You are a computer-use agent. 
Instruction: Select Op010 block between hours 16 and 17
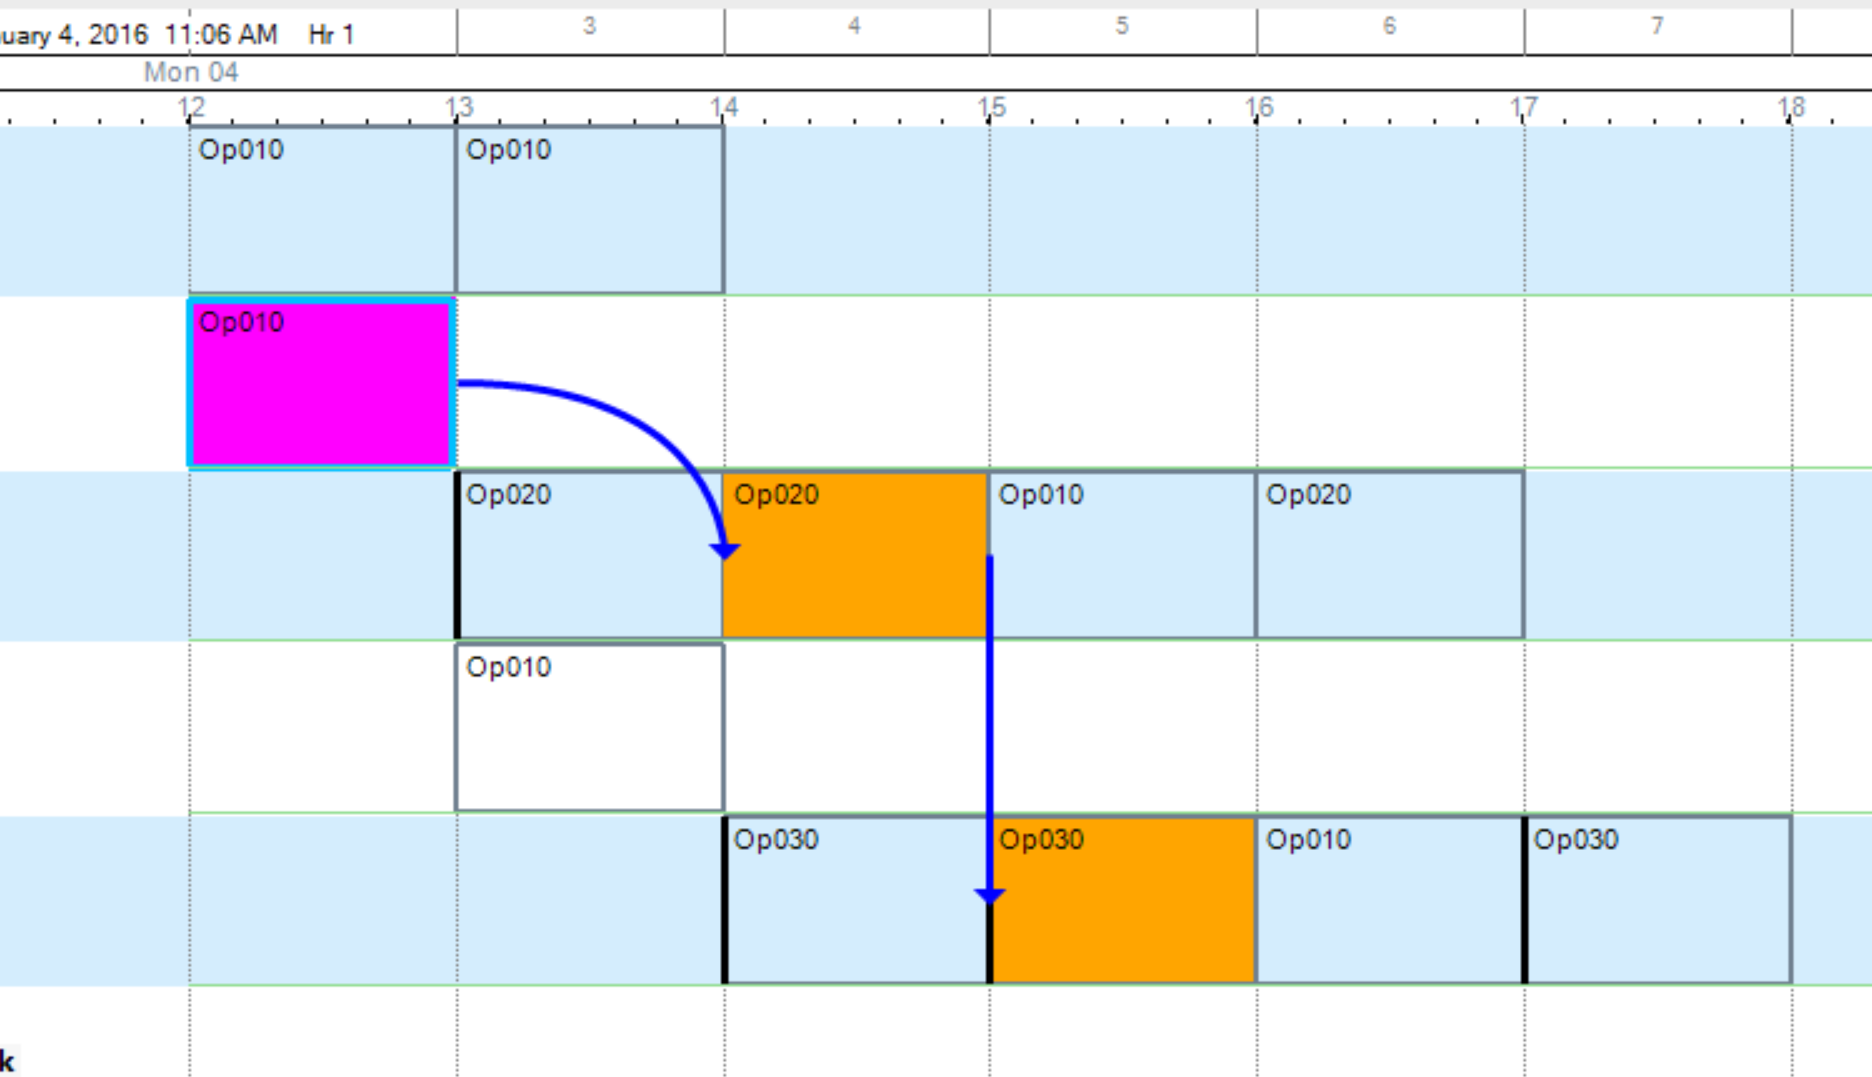coord(1390,900)
